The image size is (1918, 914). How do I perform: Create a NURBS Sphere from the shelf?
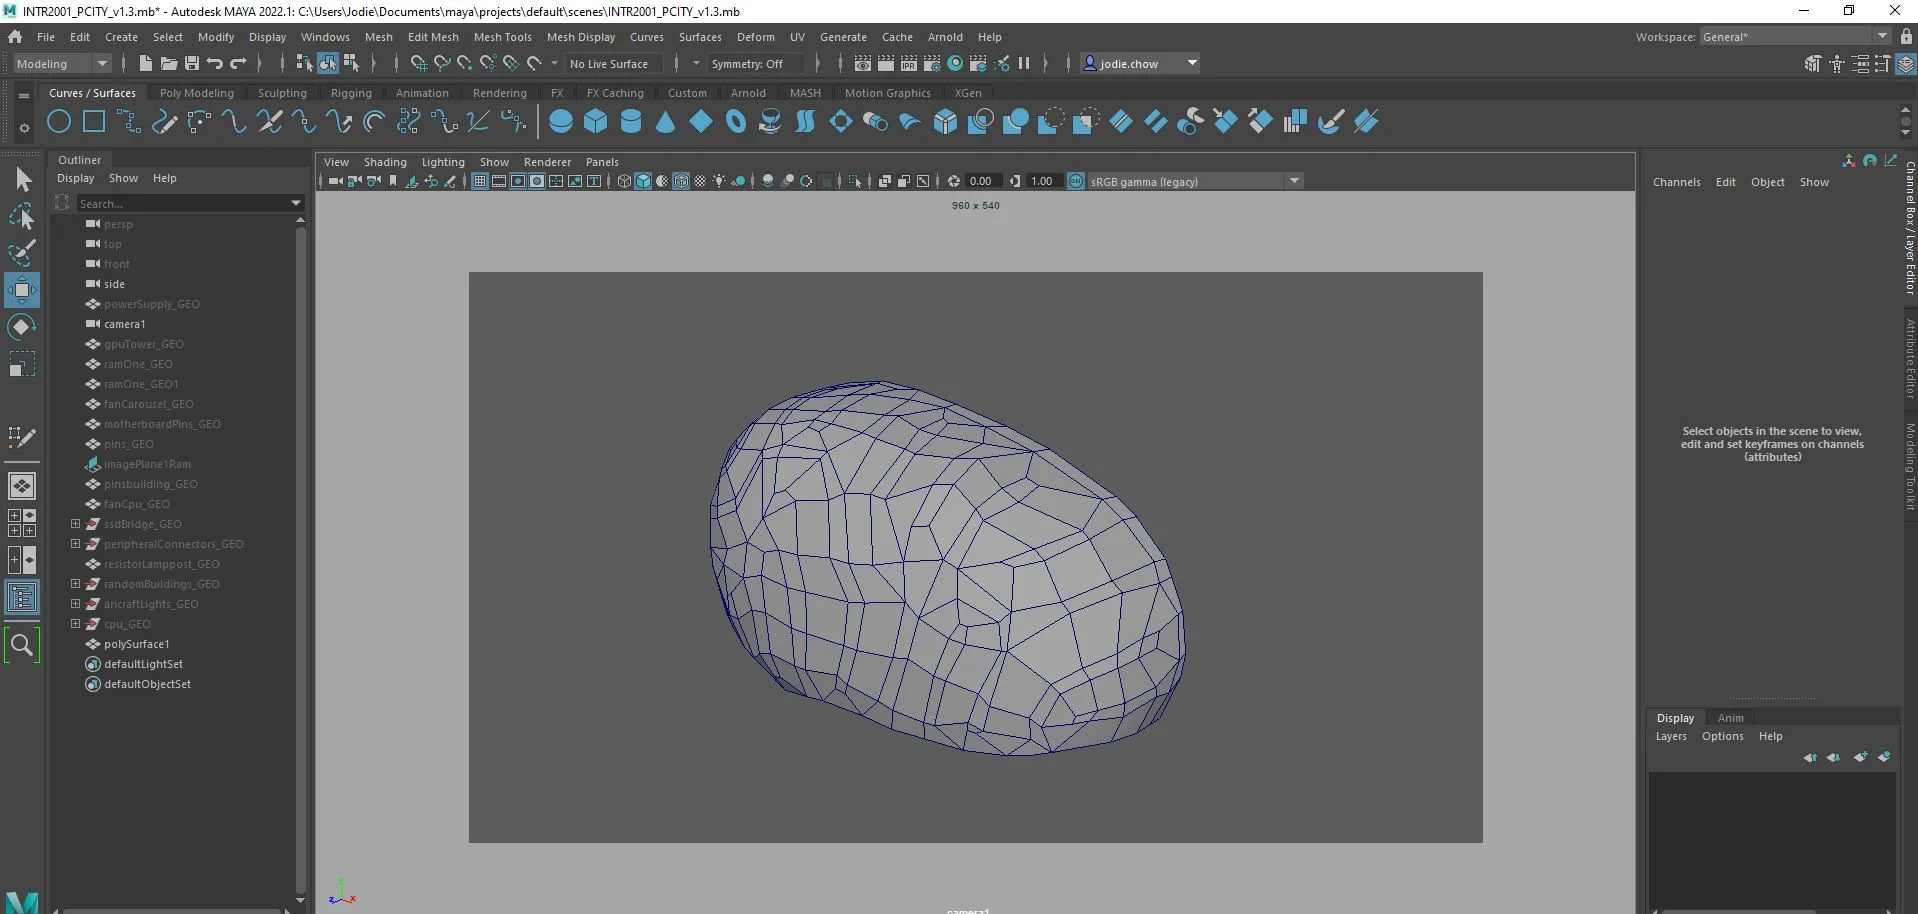561,122
